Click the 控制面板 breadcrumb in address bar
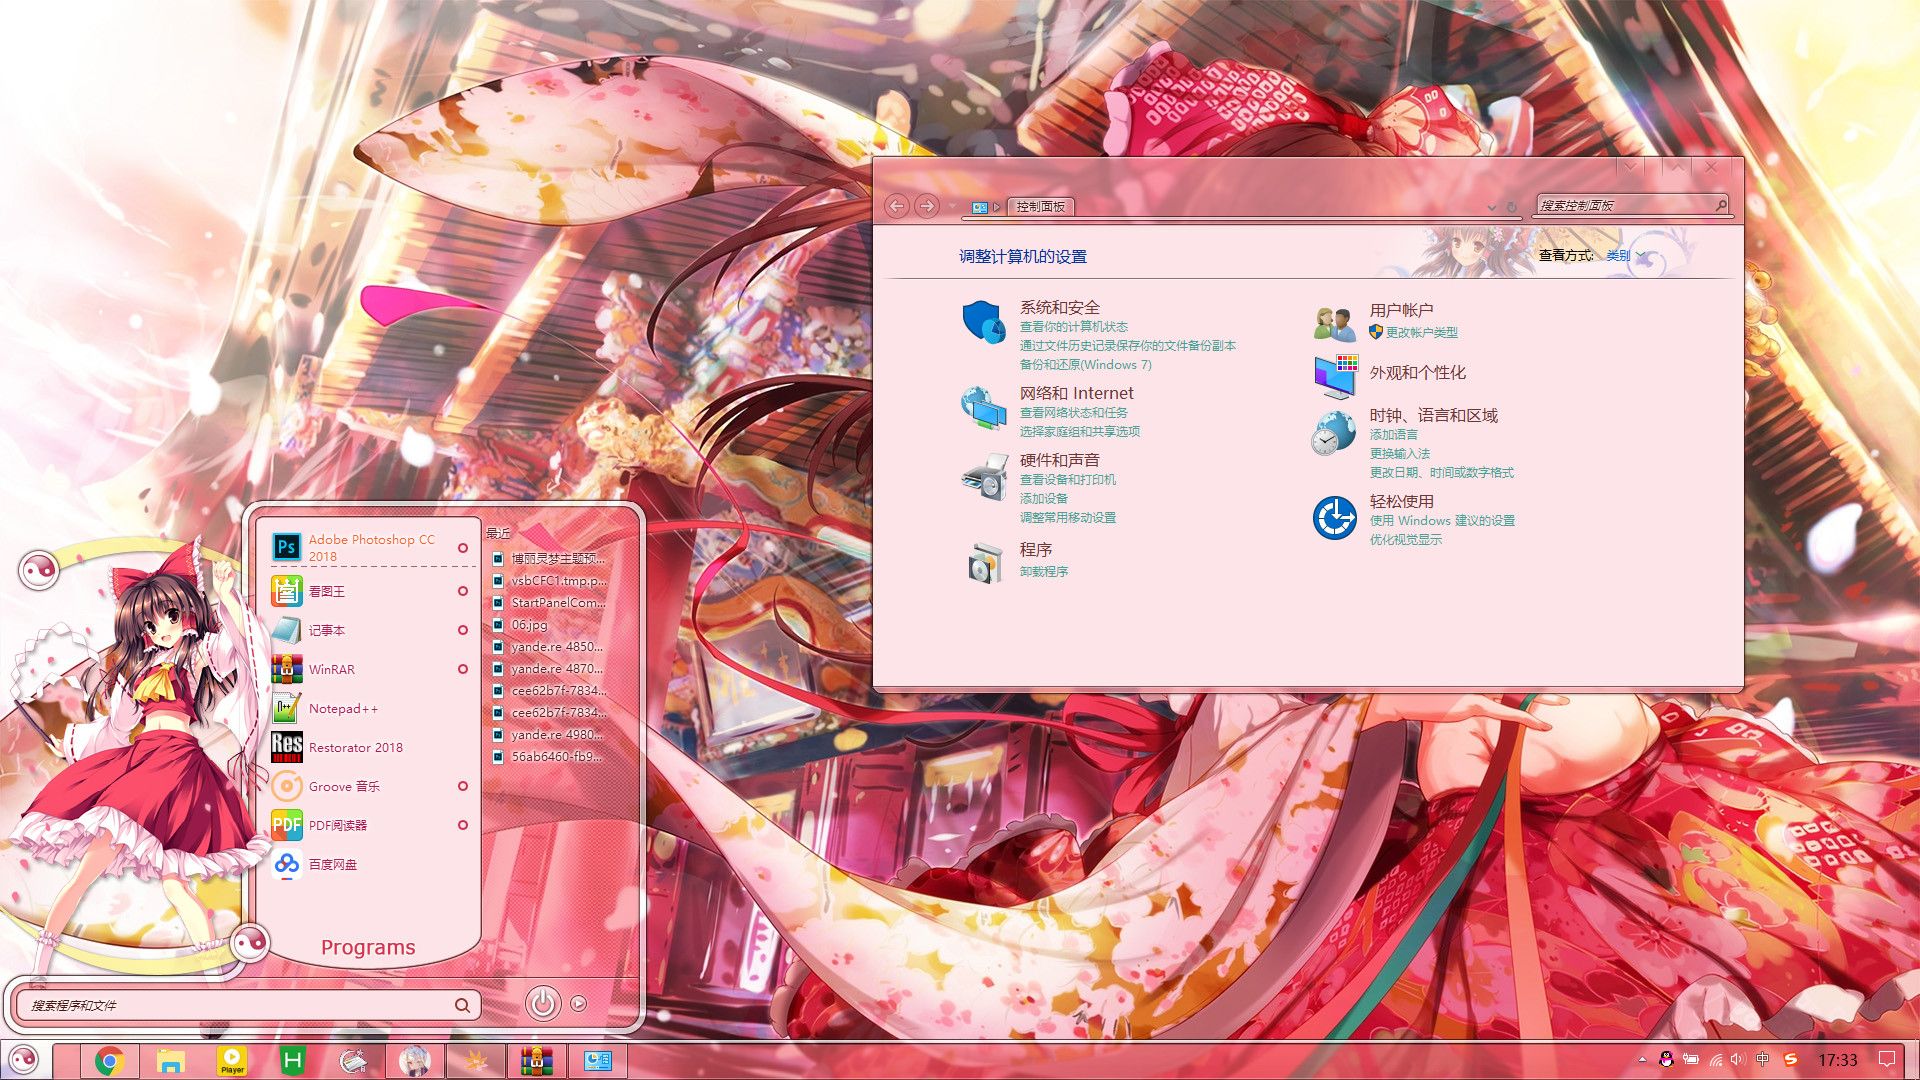The width and height of the screenshot is (1920, 1080). pyautogui.click(x=1040, y=207)
